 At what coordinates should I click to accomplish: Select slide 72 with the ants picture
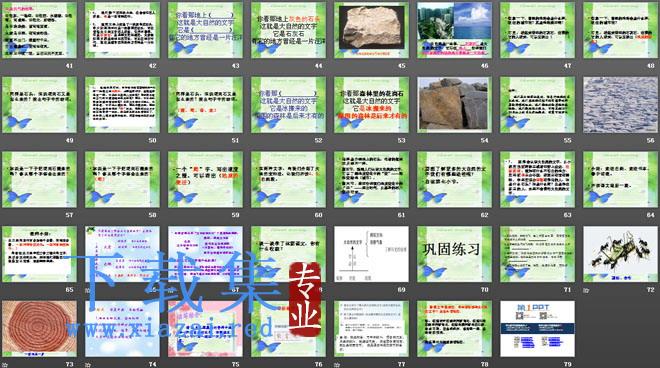click(620, 254)
